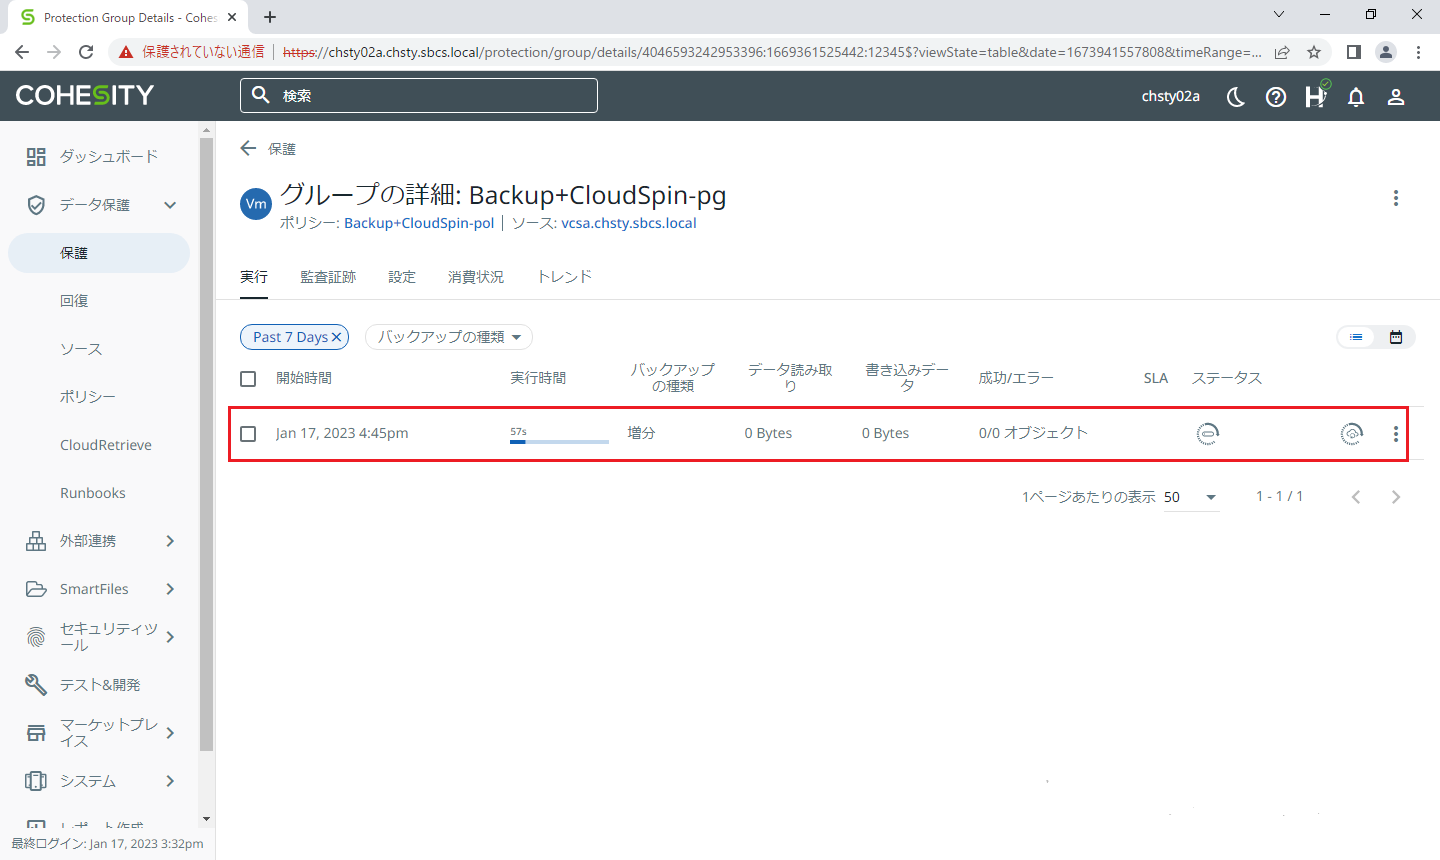Image resolution: width=1440 pixels, height=860 pixels.
Task: Open the Jan 17 run row actions menu
Action: (1396, 433)
